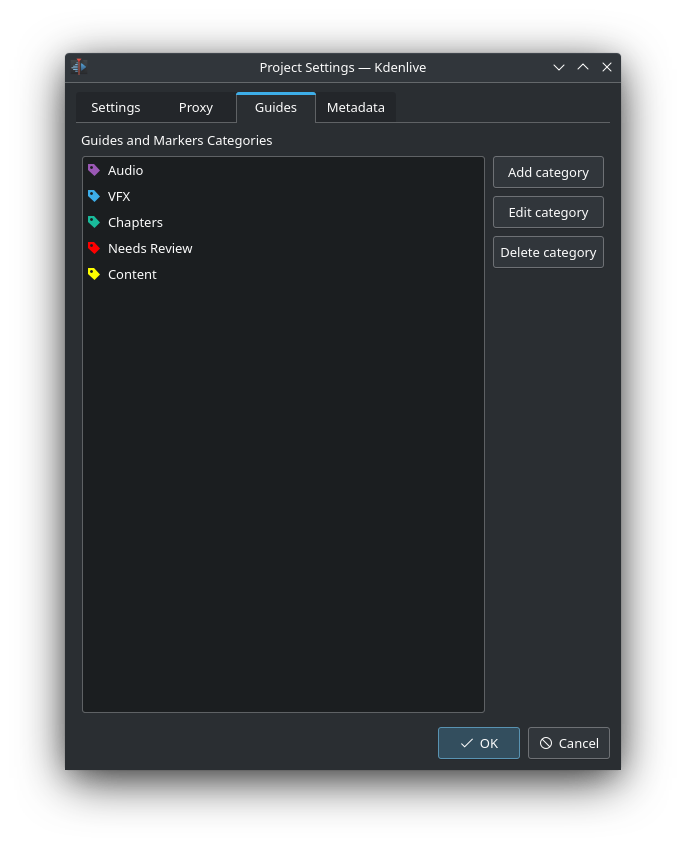Go to the Metadata tab
Screen dimensions: 686x847
[355, 108]
